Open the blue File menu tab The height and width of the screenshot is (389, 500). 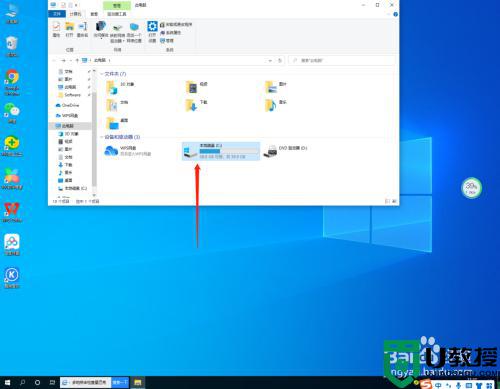[x=57, y=14]
